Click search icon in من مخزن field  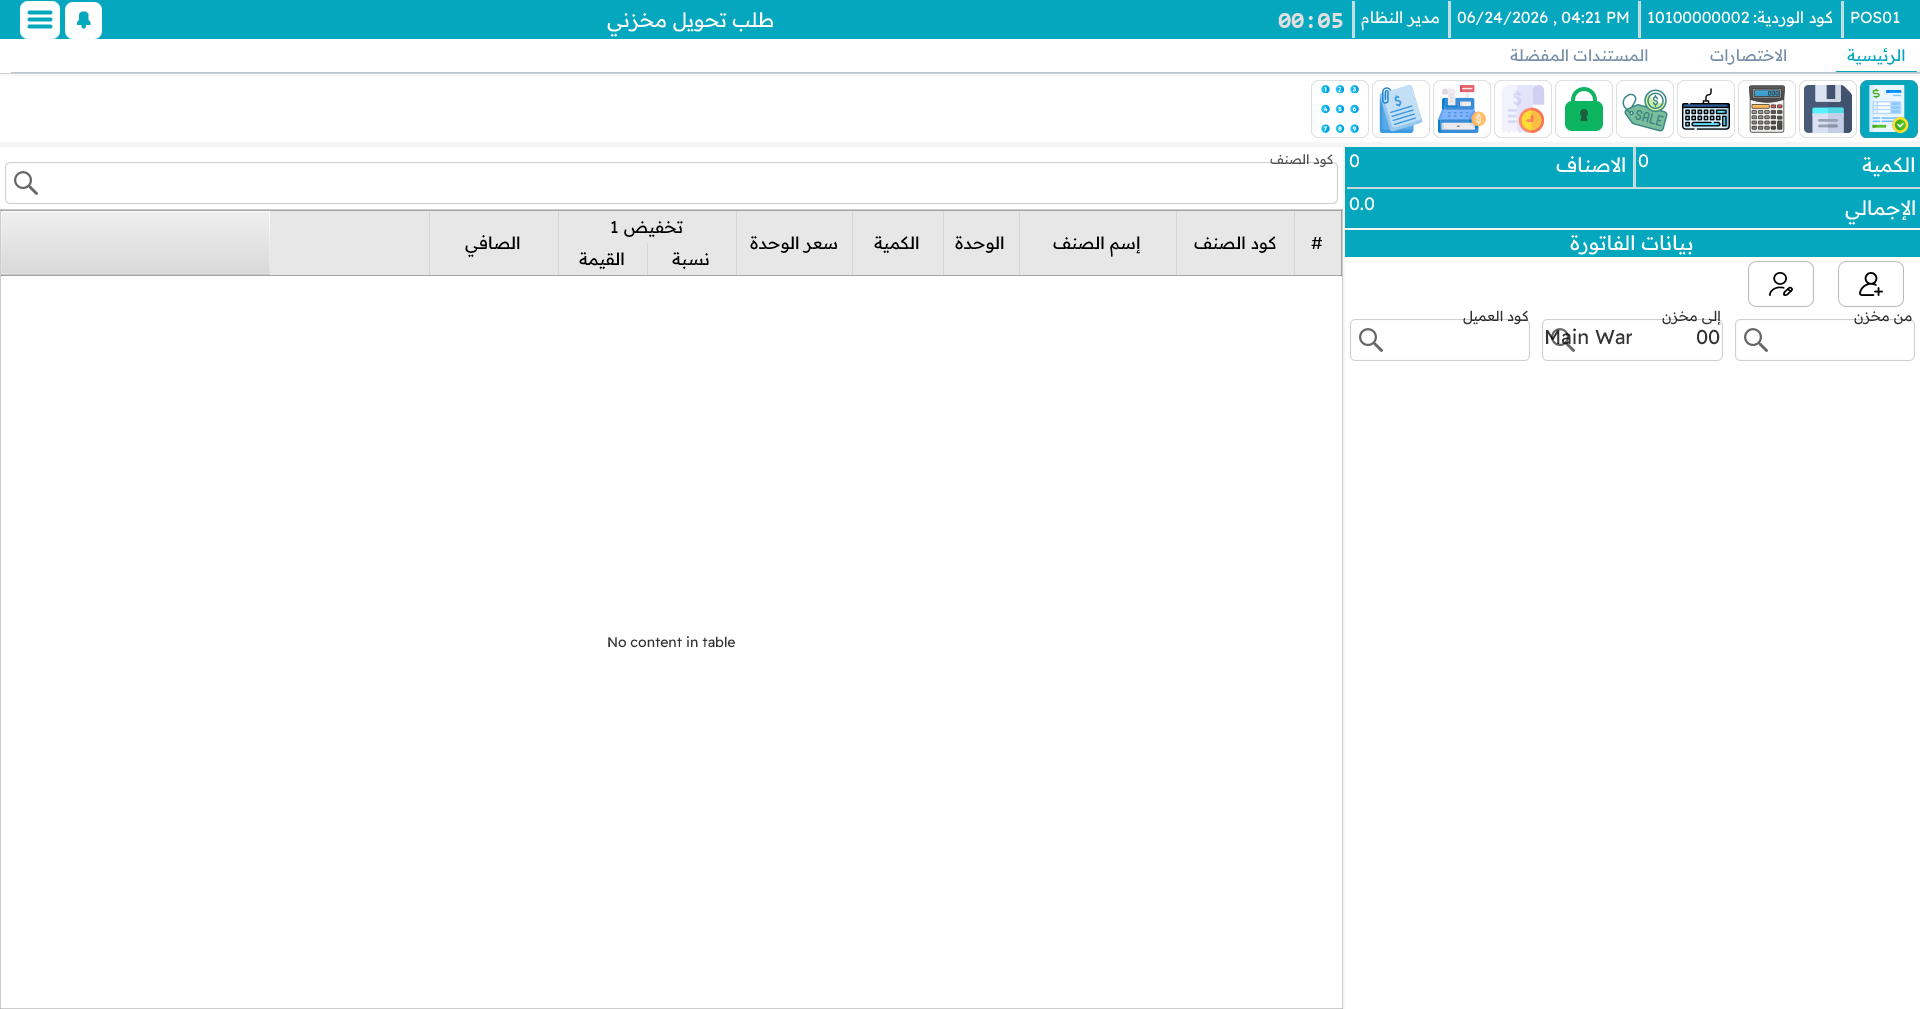click(x=1756, y=340)
